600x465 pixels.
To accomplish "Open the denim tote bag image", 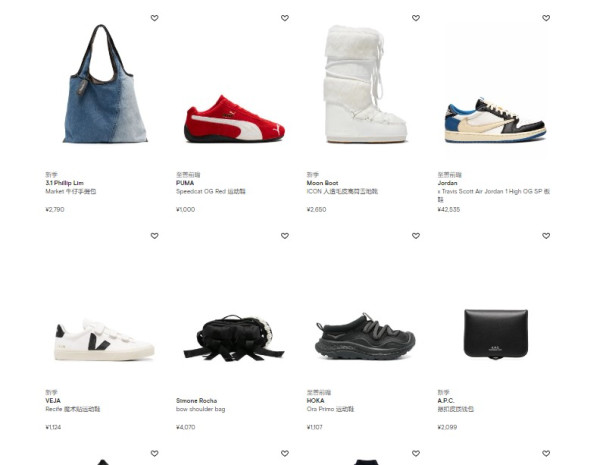I will (x=104, y=84).
